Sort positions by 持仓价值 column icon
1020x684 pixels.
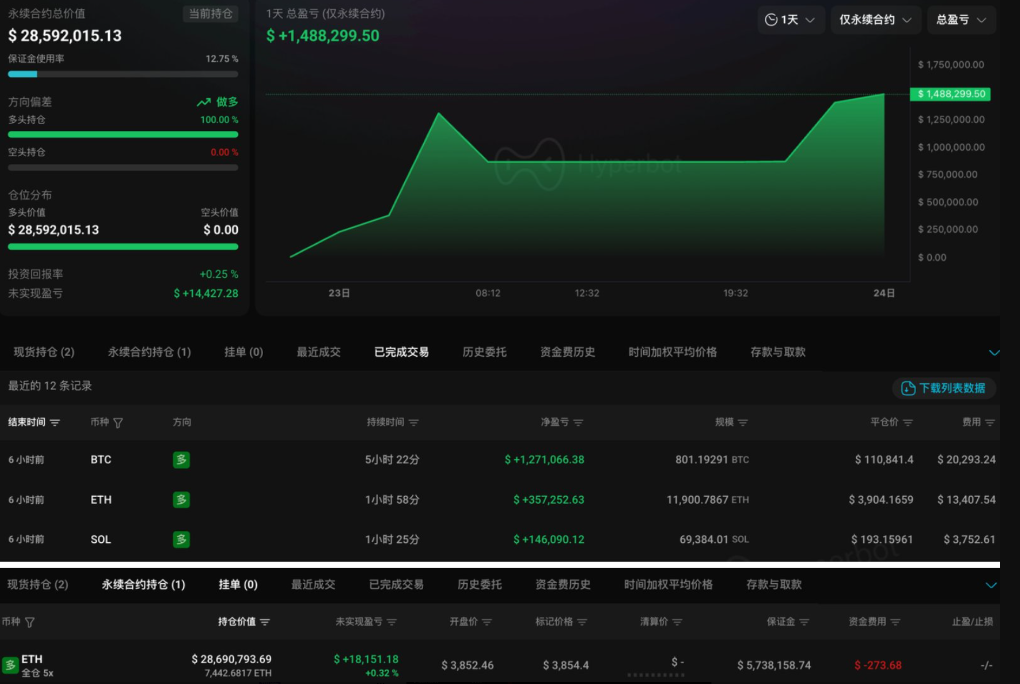(265, 622)
